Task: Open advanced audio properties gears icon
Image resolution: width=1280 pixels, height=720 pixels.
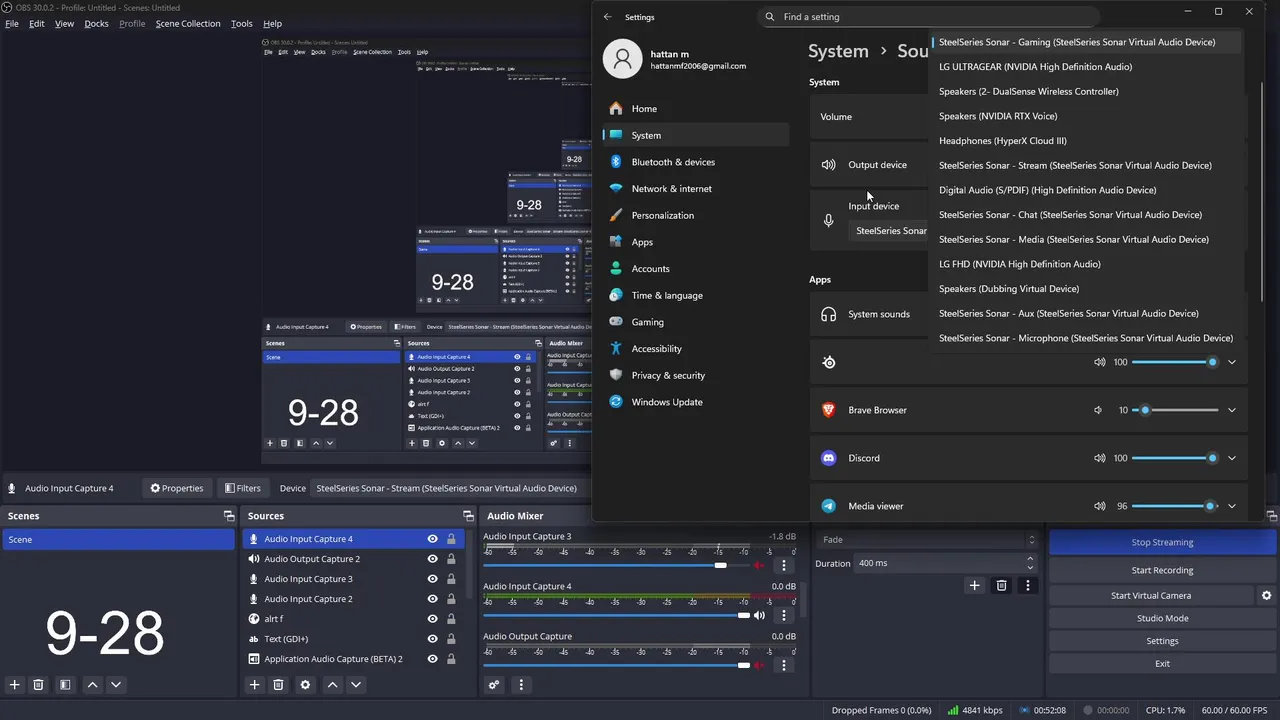Action: (494, 685)
